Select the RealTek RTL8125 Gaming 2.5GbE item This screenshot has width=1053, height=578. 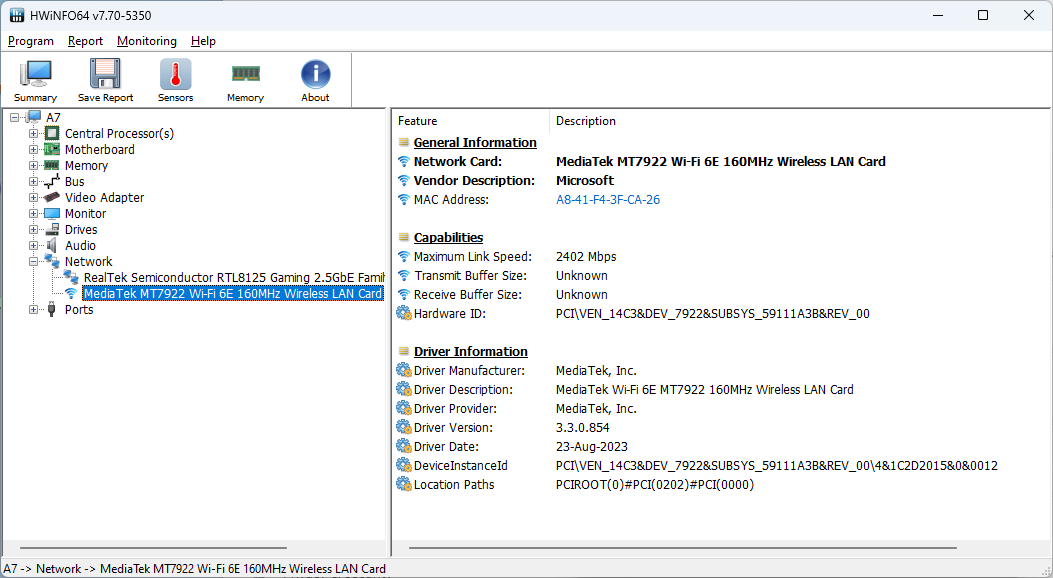[234, 277]
